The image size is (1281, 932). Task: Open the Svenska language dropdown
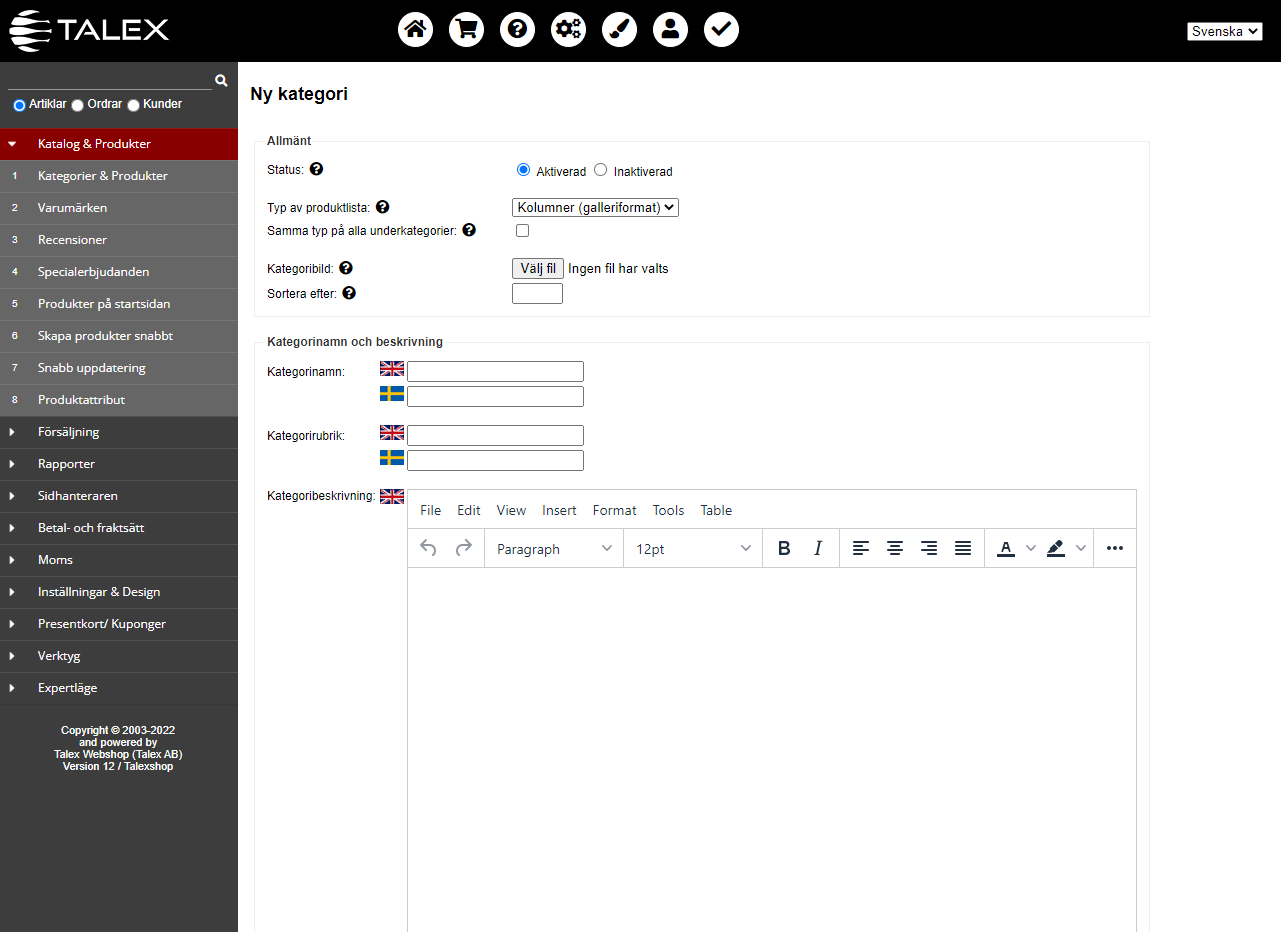[x=1225, y=31]
